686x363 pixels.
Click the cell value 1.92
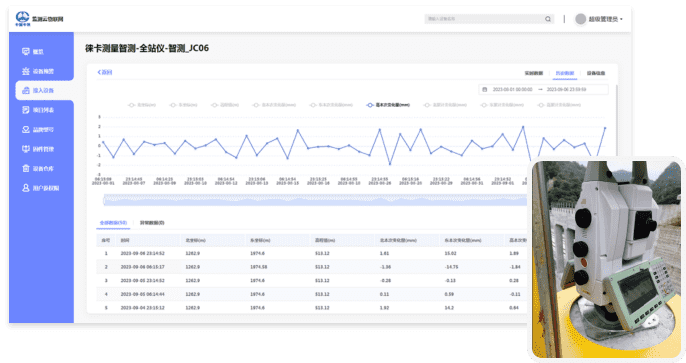pyautogui.click(x=384, y=308)
